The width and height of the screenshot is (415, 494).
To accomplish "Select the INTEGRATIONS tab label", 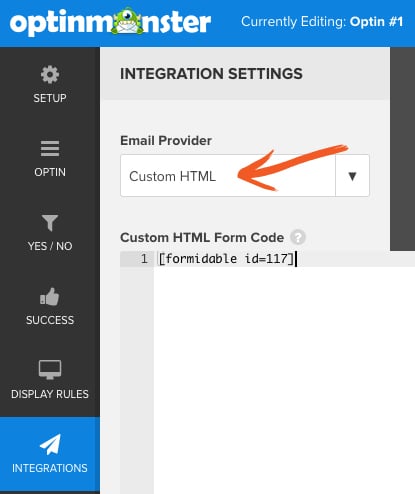I will (50, 468).
